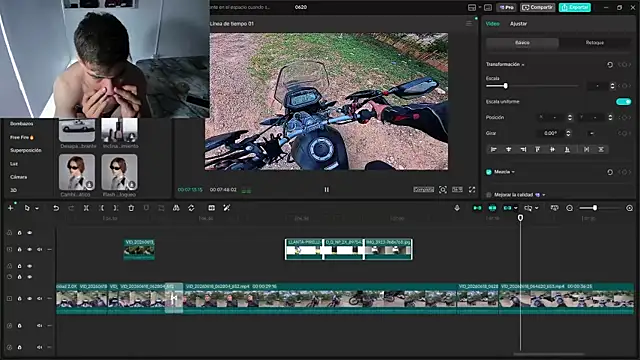This screenshot has width=640, height=360.
Task: Click the rotate icon in timeline toolbar
Action: pyautogui.click(x=191, y=208)
